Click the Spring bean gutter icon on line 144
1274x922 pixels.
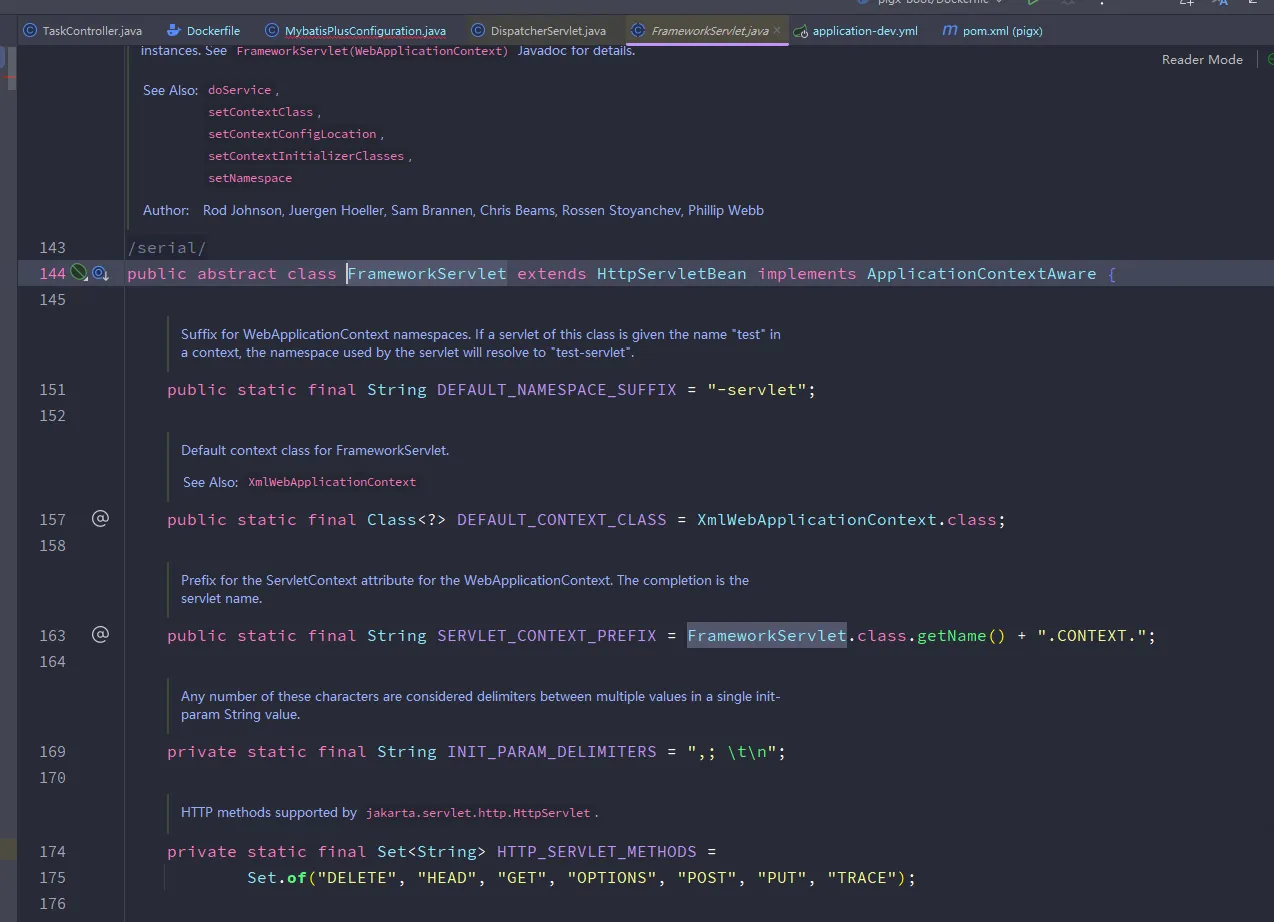(x=80, y=273)
